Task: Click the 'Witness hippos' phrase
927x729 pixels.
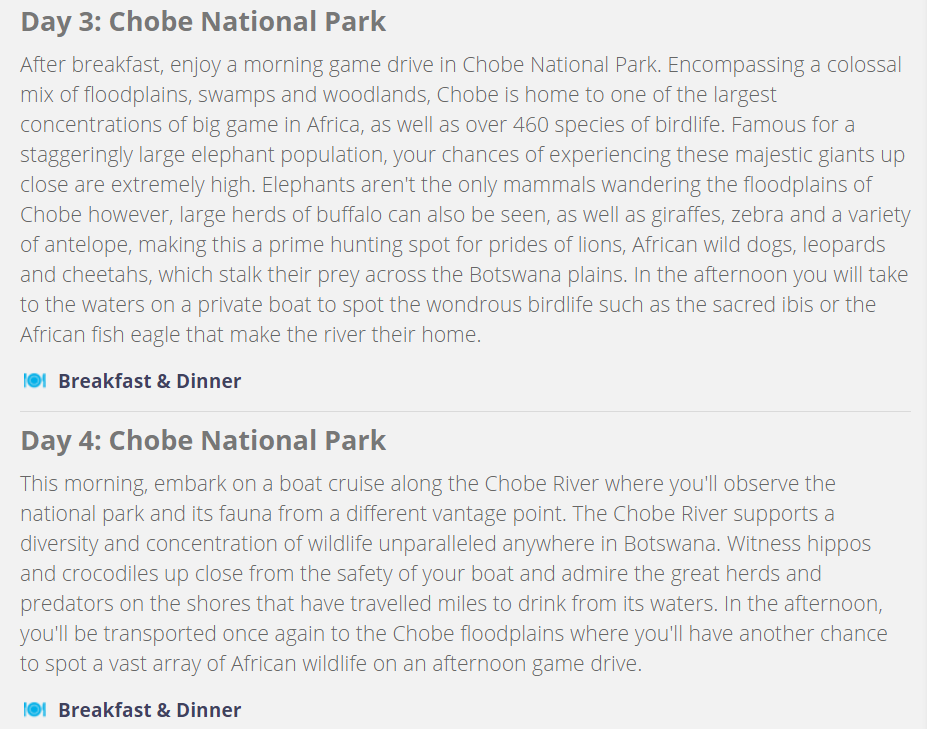Action: pyautogui.click(x=799, y=543)
